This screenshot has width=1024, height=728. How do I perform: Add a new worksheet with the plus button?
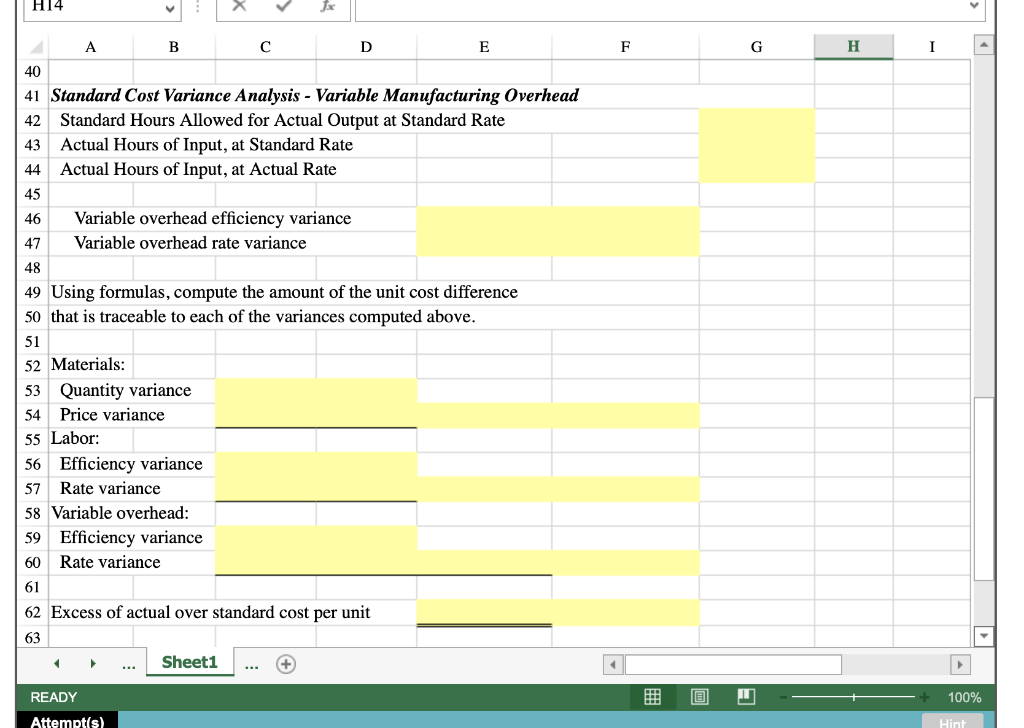click(x=285, y=662)
